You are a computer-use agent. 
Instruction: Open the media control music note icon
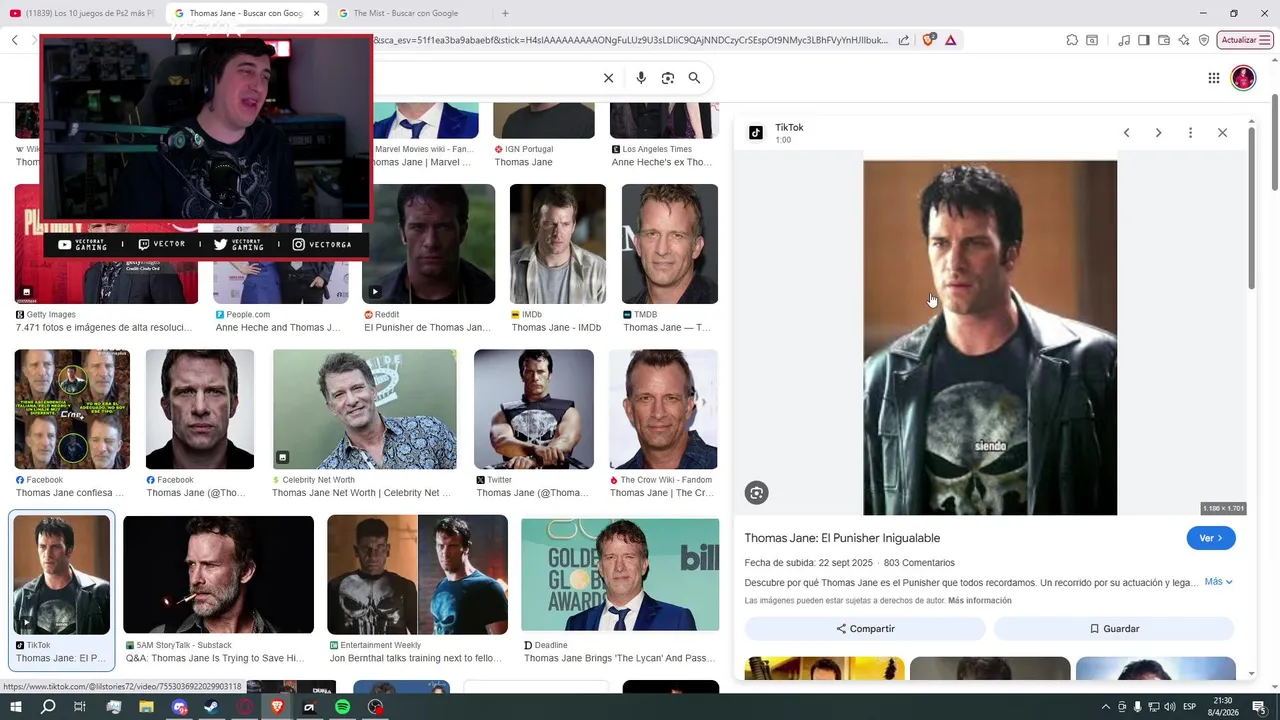(1124, 40)
